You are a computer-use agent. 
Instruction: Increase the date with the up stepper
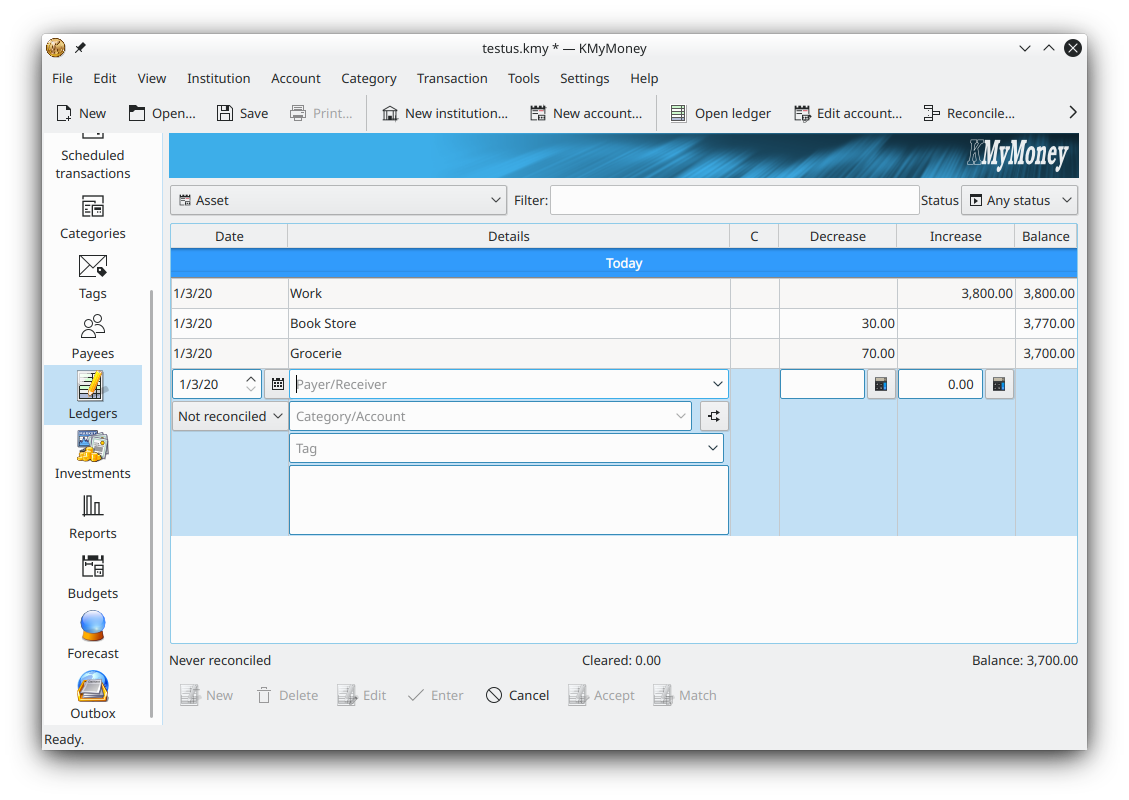point(251,379)
